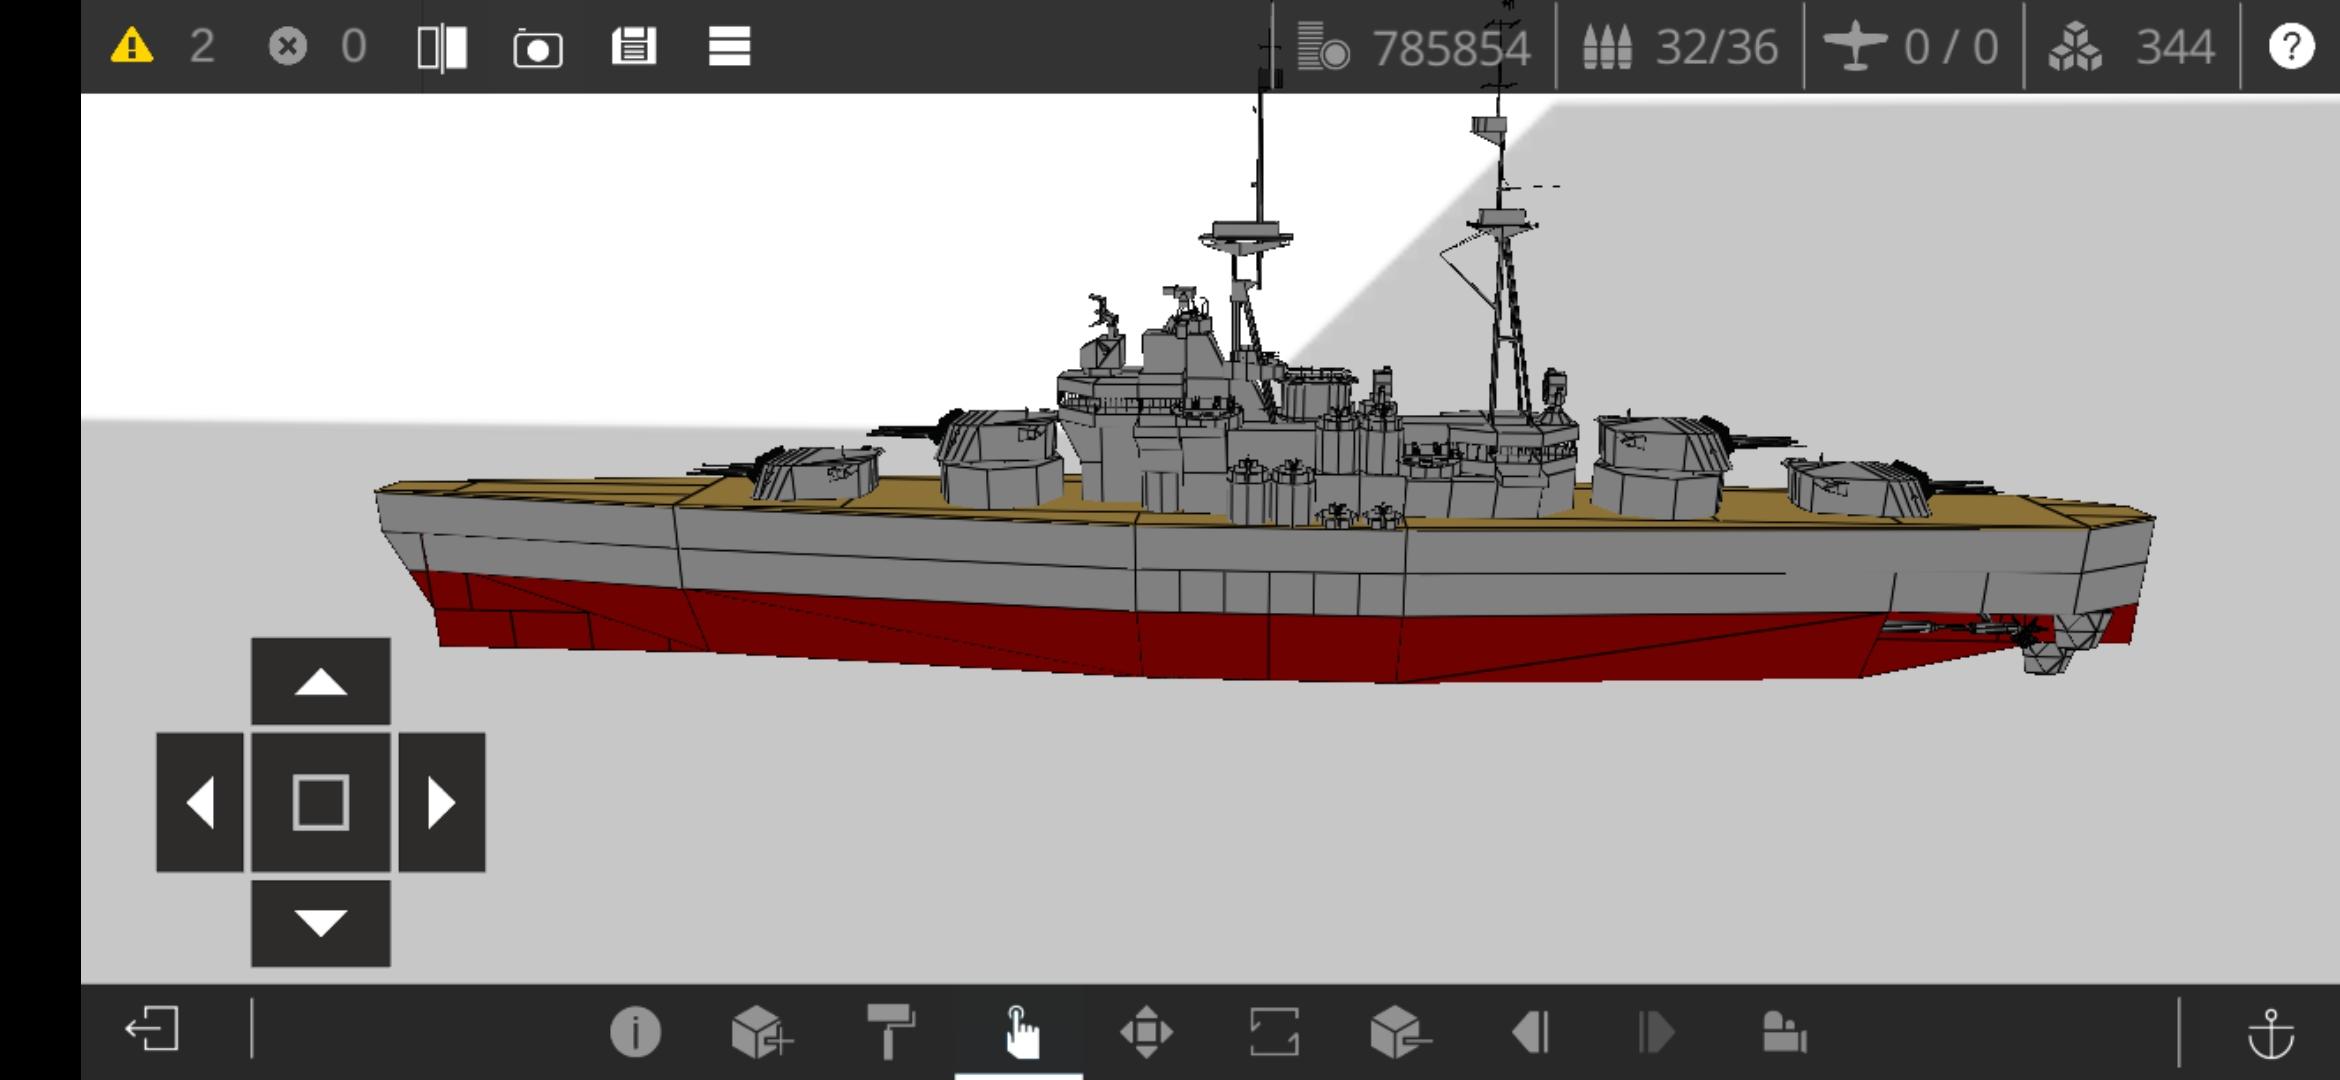
Task: Take a screenshot with the camera icon
Action: 538,48
